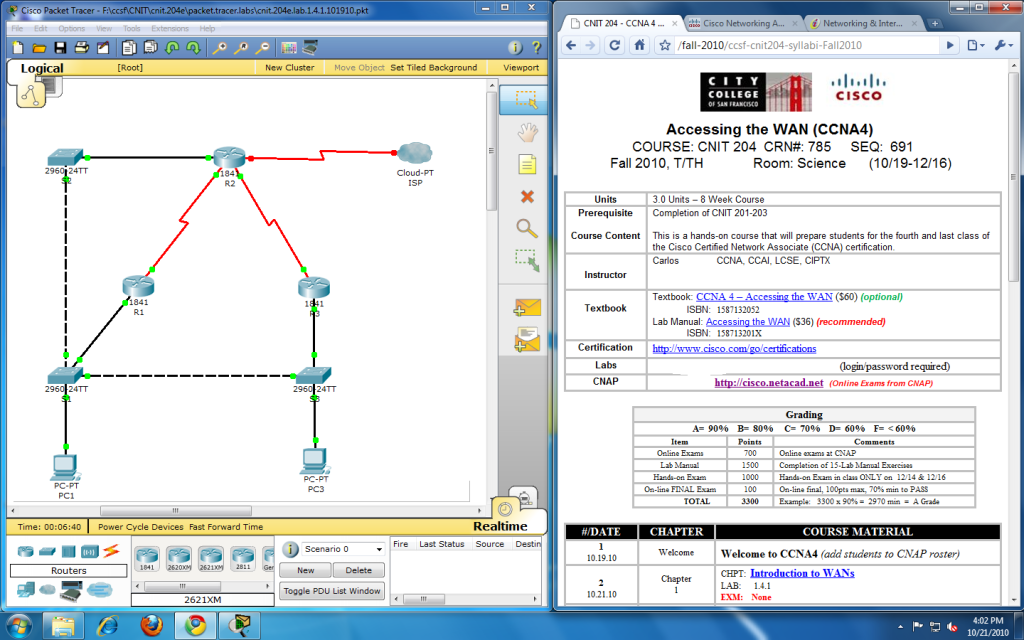This screenshot has width=1024, height=640.
Task: Switch to Networking & Internet tab
Action: tap(862, 24)
